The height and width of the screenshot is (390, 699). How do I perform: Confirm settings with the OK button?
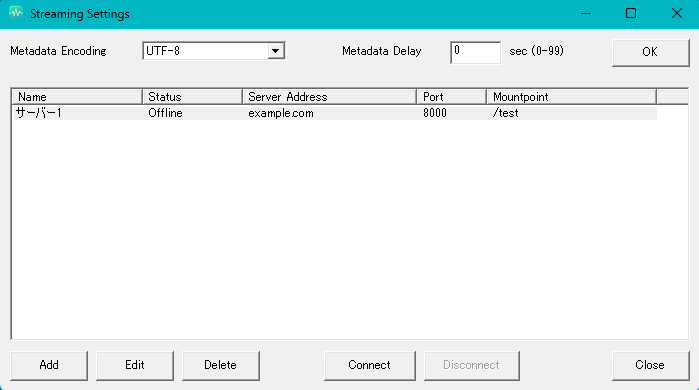(650, 53)
